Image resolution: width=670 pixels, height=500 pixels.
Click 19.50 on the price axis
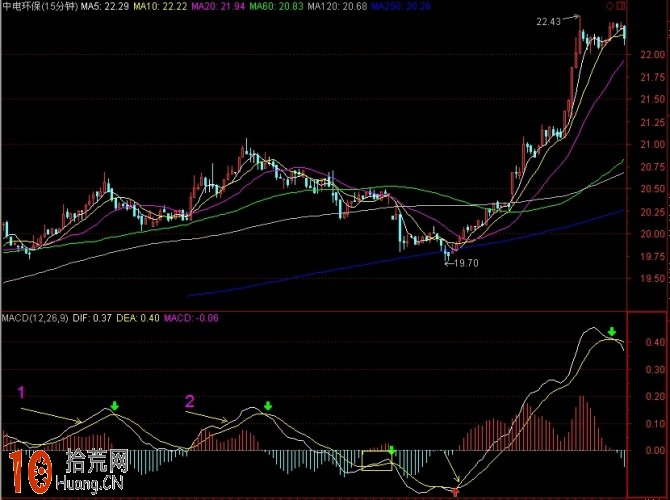(652, 279)
